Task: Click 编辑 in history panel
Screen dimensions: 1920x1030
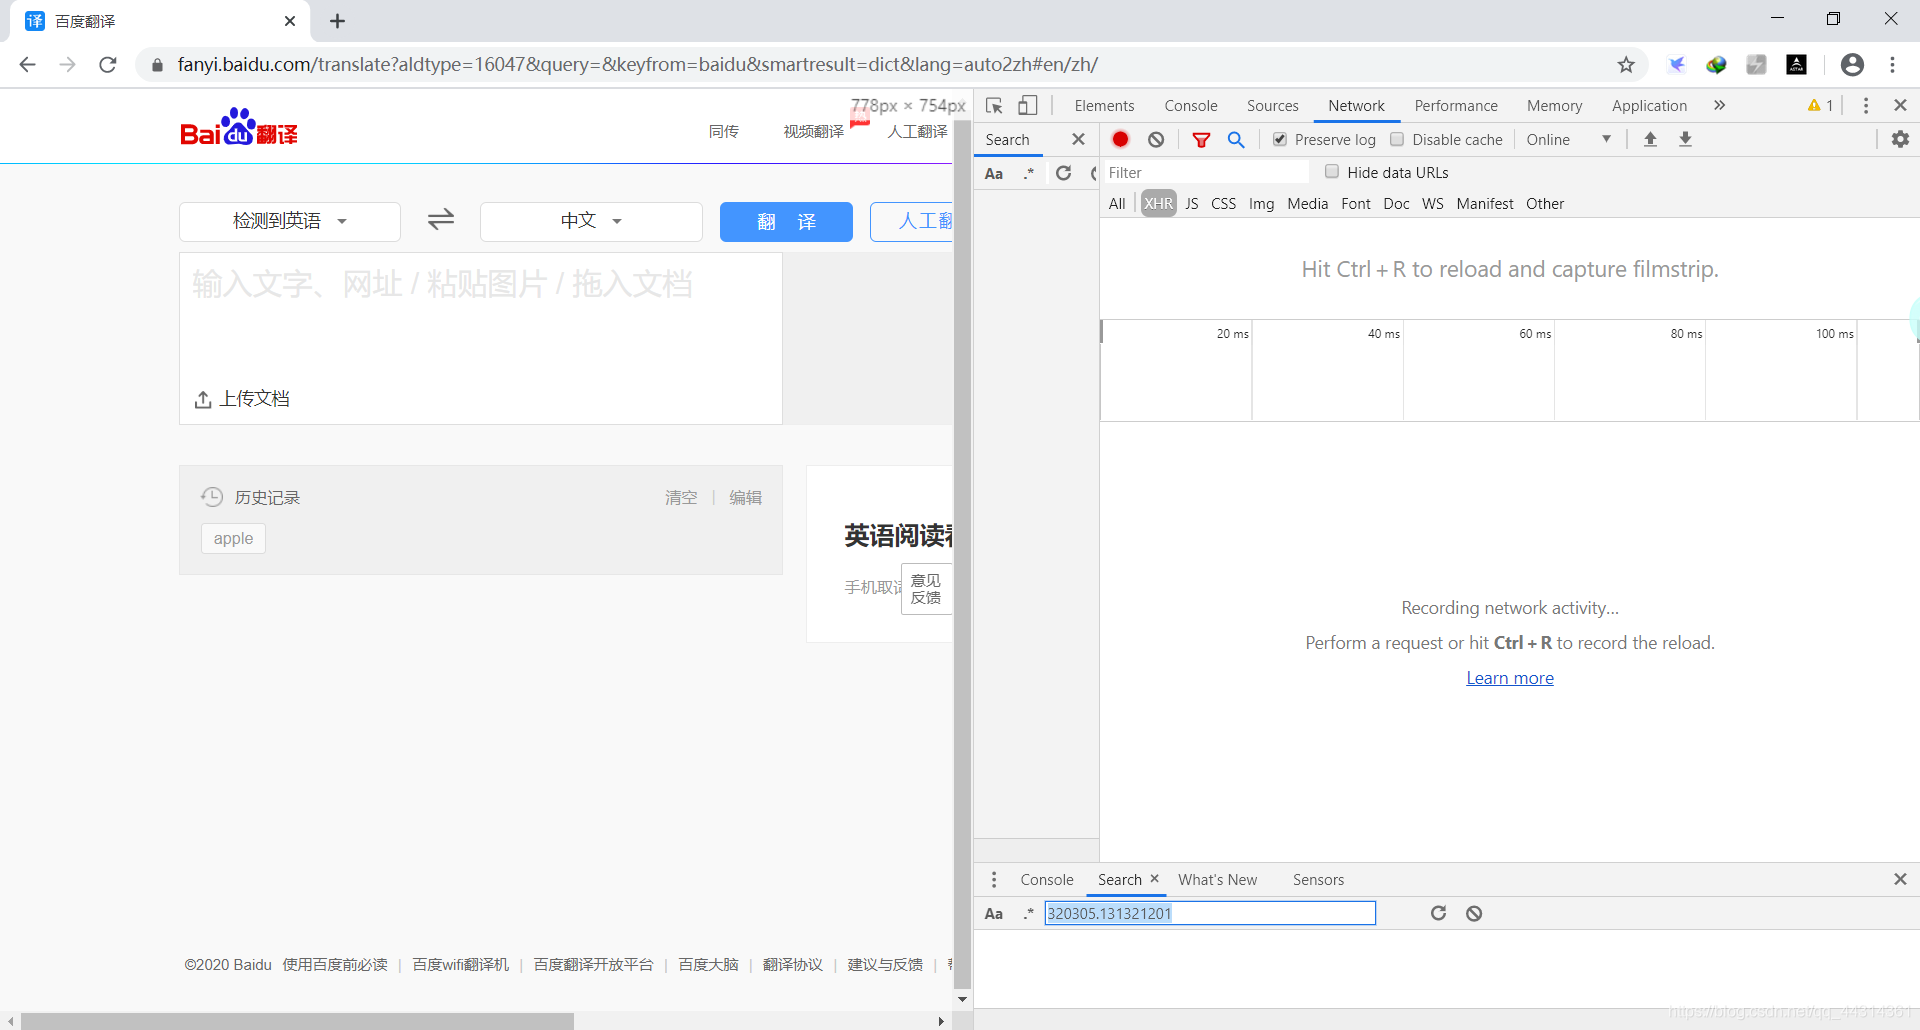Action: tap(745, 497)
